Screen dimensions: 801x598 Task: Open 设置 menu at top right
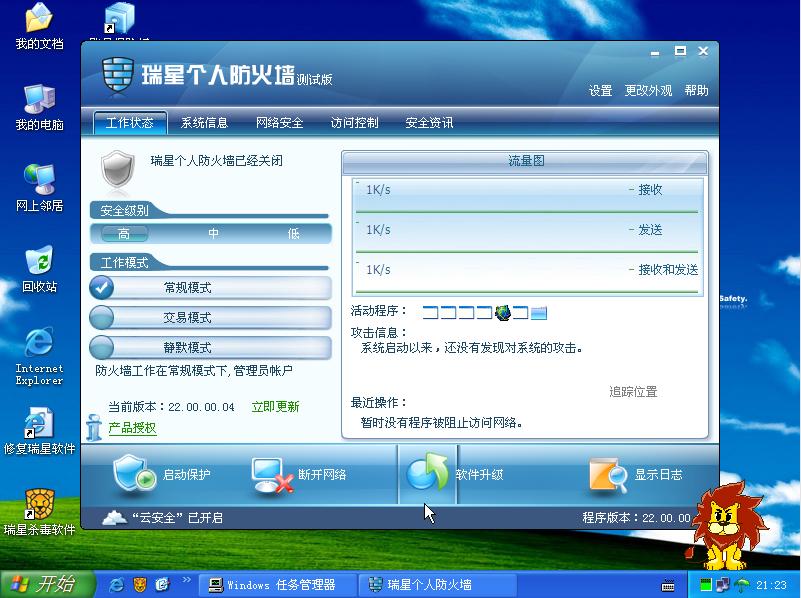(600, 91)
